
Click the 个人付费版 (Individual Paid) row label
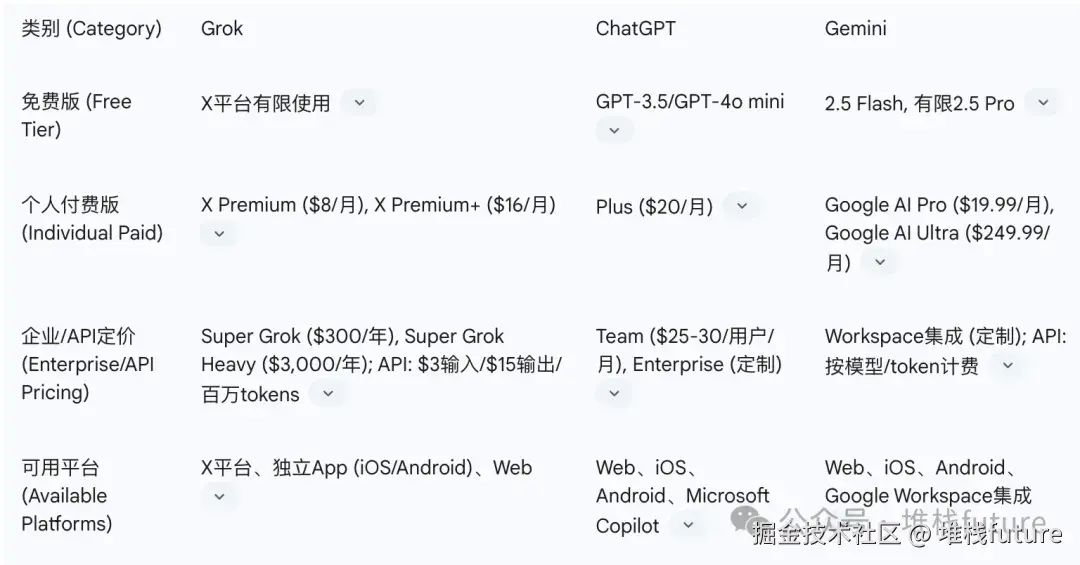point(91,219)
